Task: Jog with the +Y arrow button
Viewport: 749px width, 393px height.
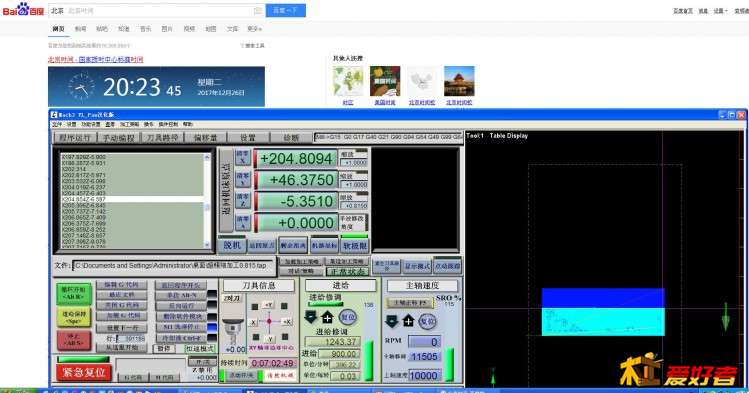Action: [269, 305]
